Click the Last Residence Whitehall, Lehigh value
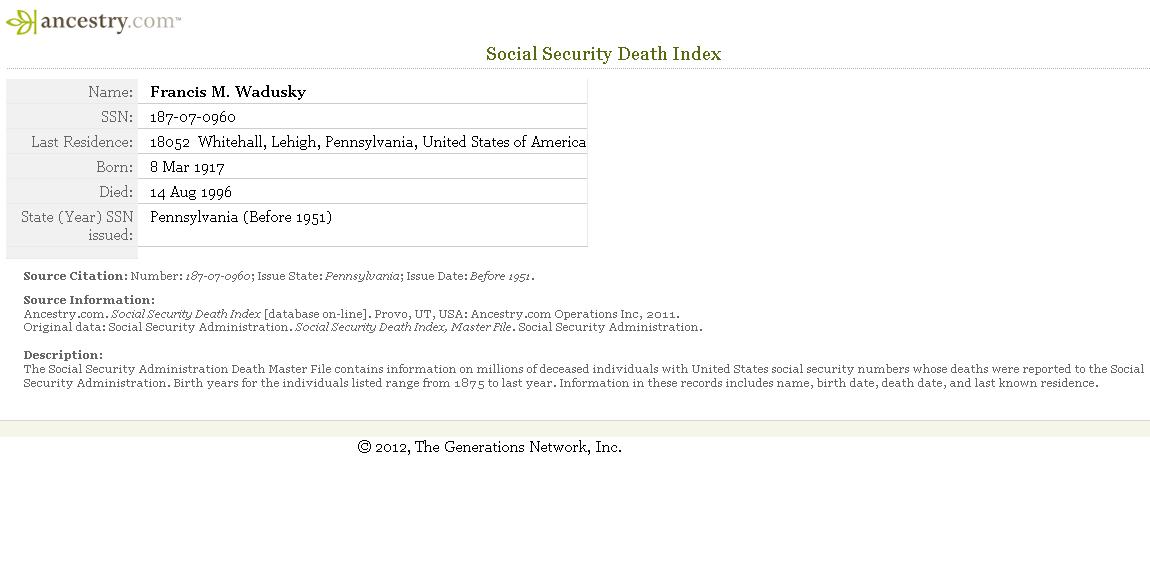This screenshot has height=576, width=1150. 367,142
